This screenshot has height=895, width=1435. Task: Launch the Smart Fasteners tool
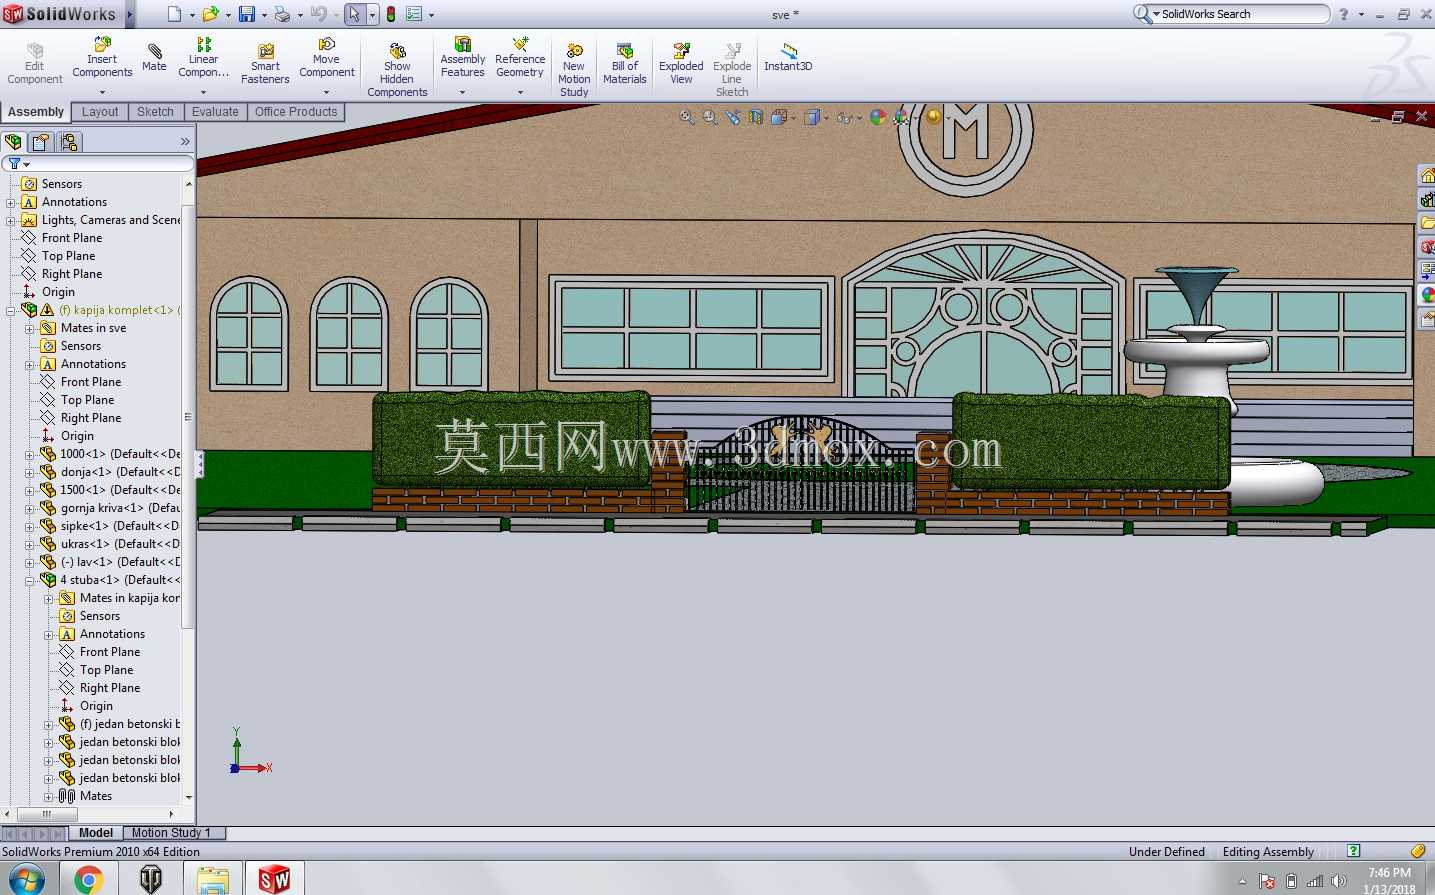[265, 64]
